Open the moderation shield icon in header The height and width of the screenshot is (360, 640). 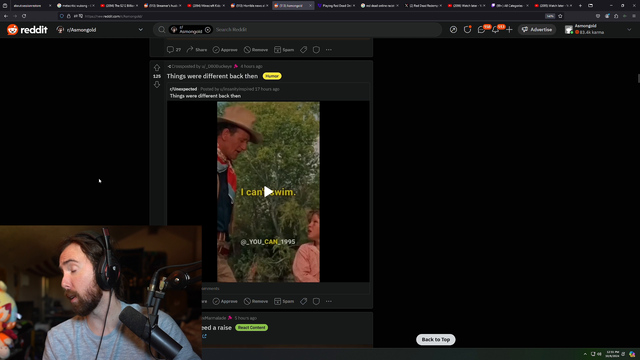point(467,30)
